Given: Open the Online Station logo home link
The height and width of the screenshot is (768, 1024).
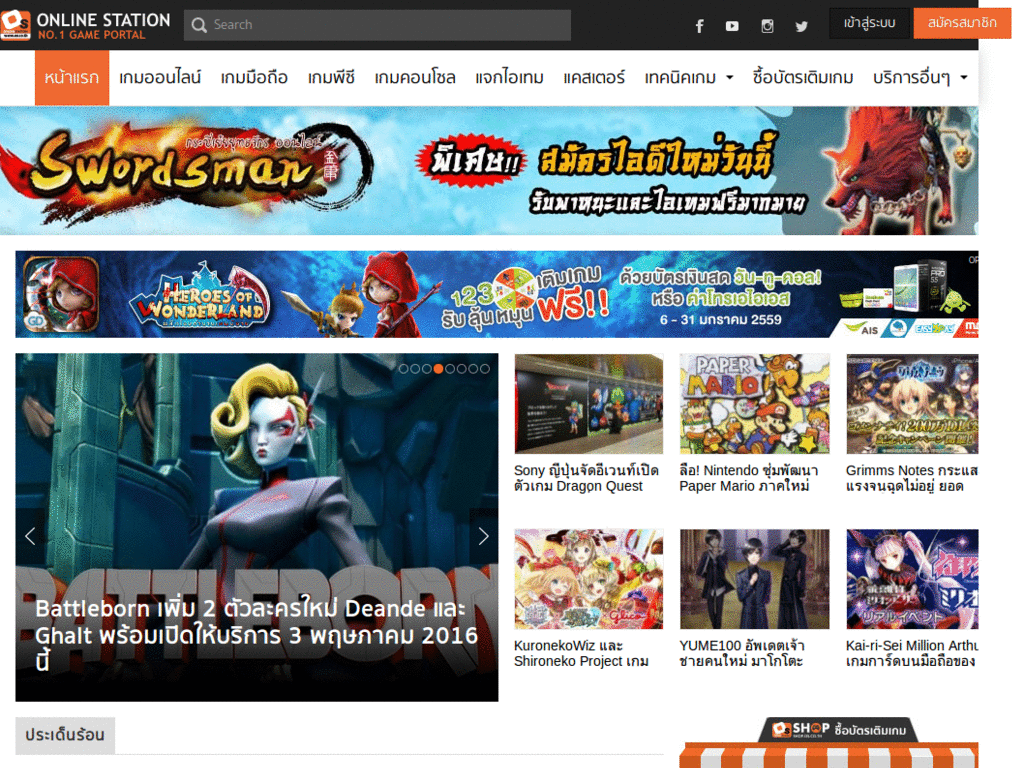Looking at the screenshot, I should 86,25.
